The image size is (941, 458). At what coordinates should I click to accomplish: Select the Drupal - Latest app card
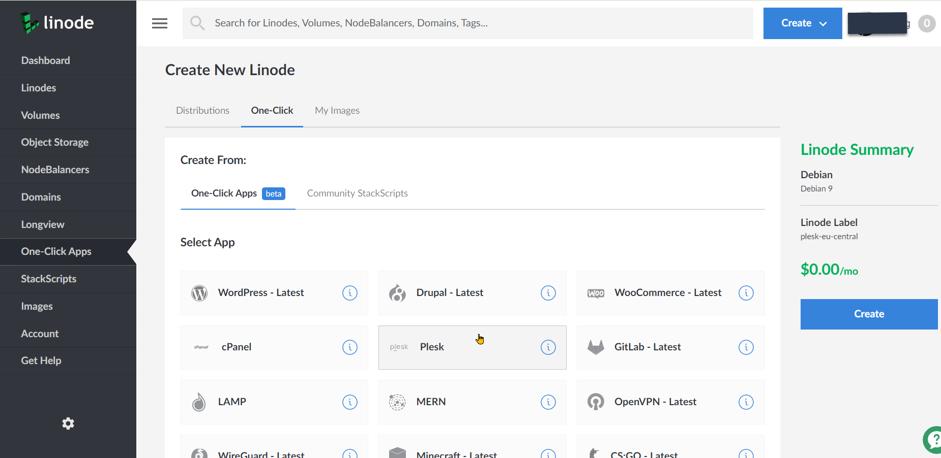(472, 293)
